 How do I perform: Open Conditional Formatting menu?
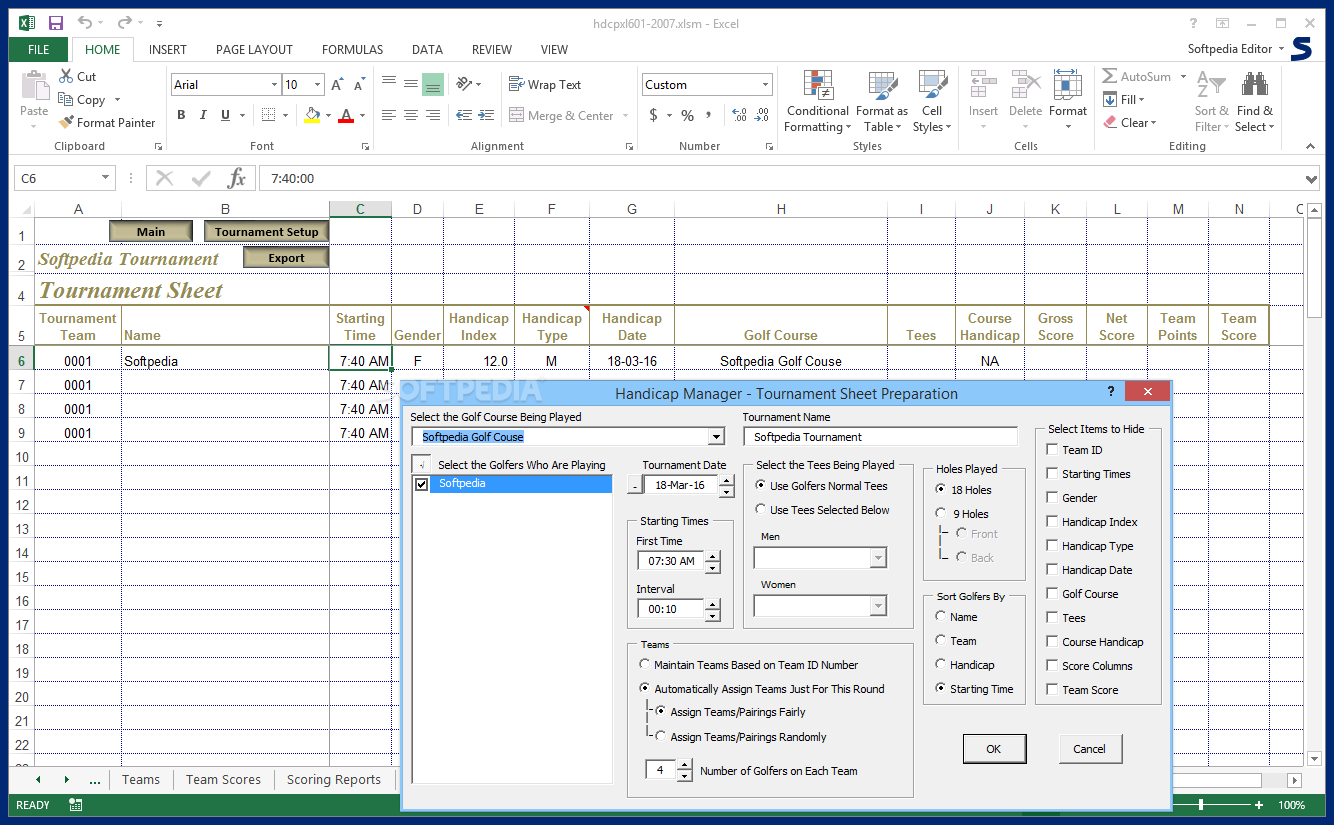point(818,102)
